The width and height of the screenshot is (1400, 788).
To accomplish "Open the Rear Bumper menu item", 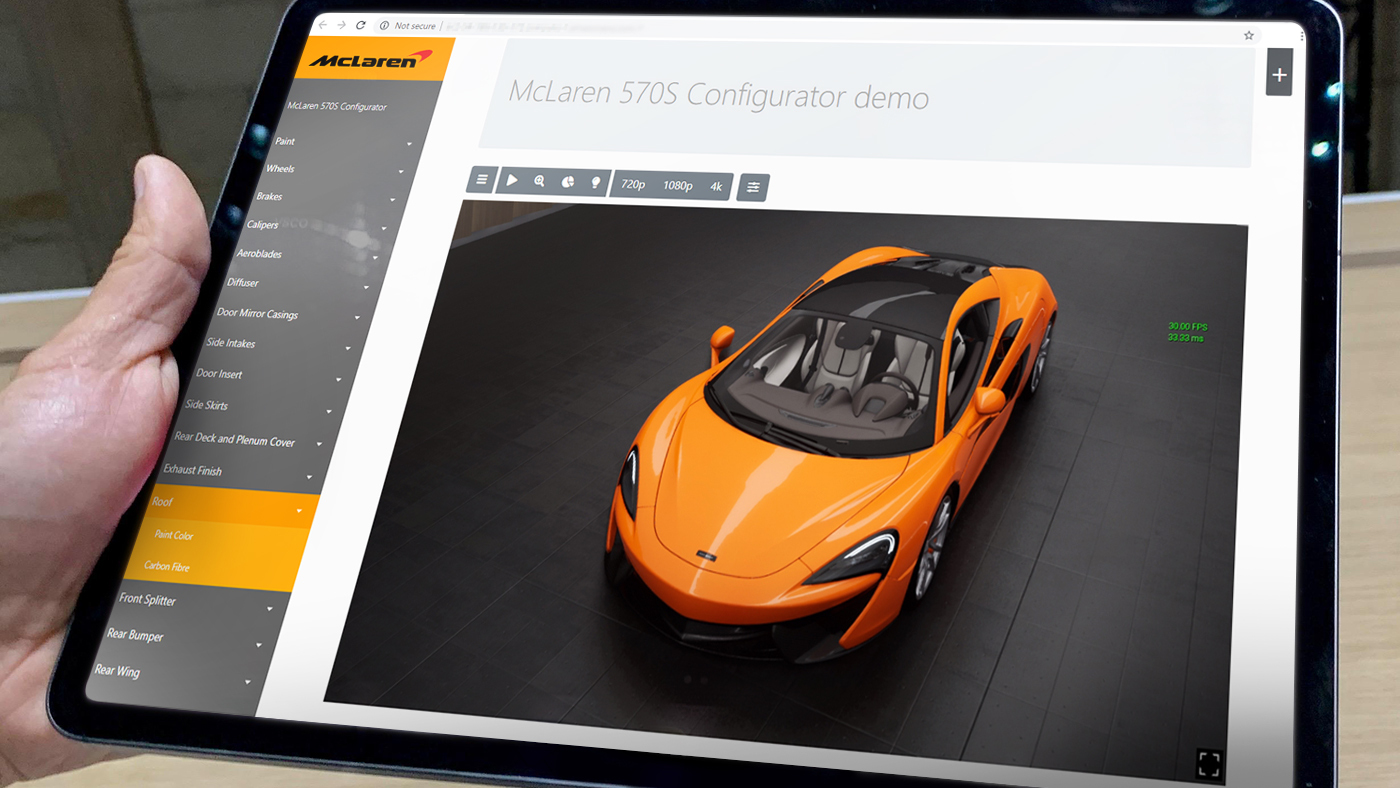I will pyautogui.click(x=135, y=634).
